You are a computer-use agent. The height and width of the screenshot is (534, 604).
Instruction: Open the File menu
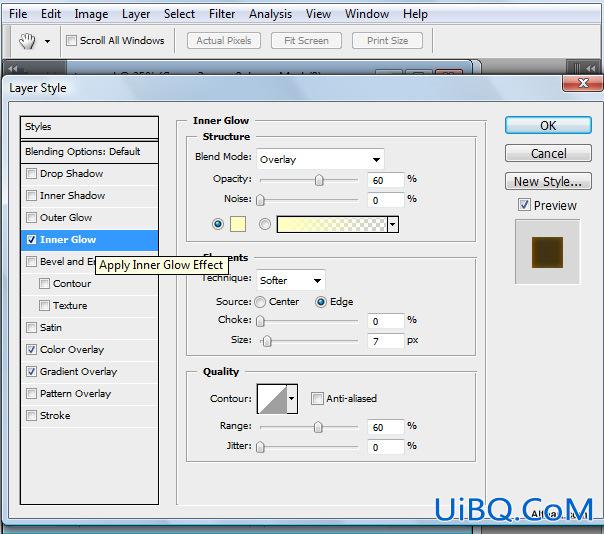18,14
